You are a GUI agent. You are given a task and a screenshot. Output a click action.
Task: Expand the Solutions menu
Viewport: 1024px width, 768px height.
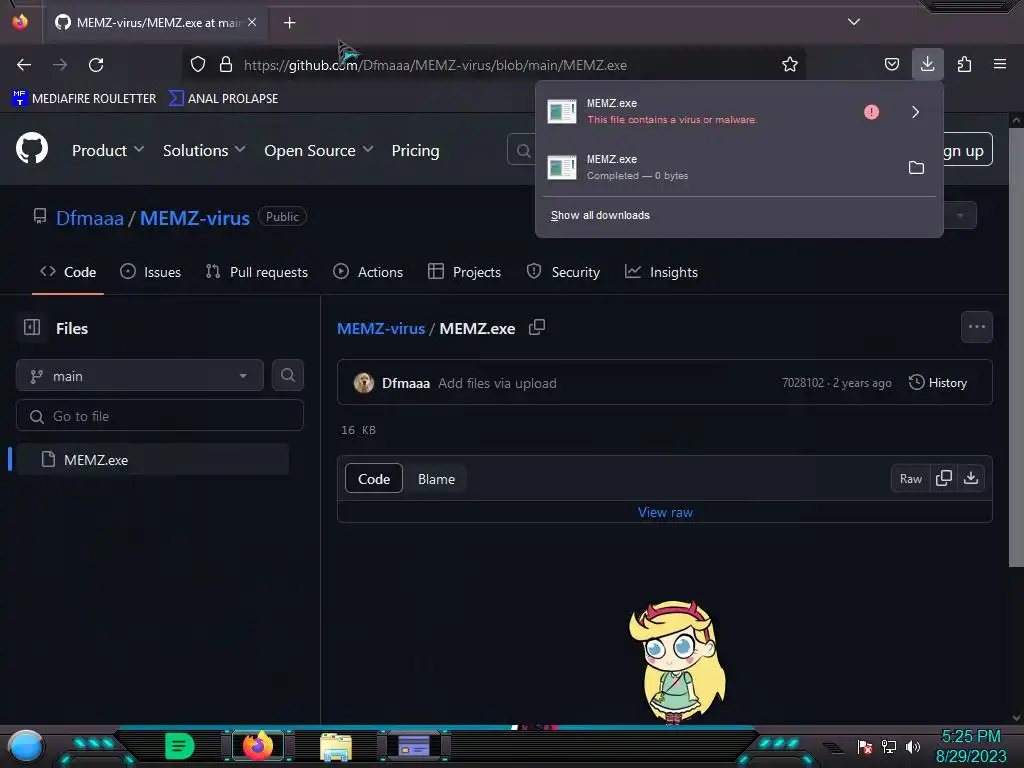[204, 151]
